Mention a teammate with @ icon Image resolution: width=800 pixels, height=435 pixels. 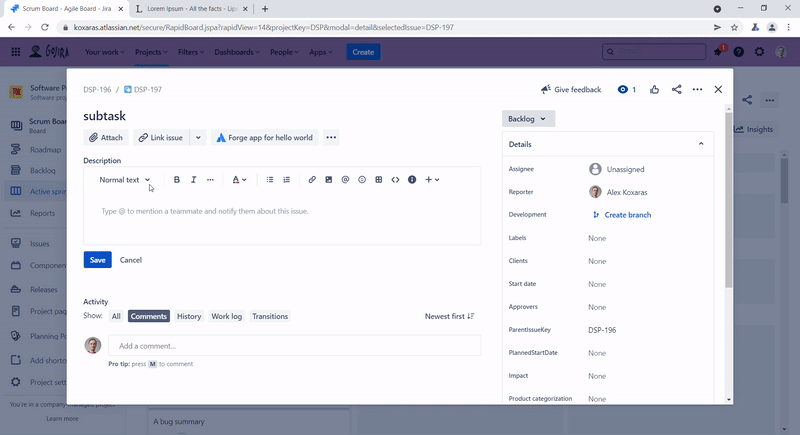[x=345, y=180]
